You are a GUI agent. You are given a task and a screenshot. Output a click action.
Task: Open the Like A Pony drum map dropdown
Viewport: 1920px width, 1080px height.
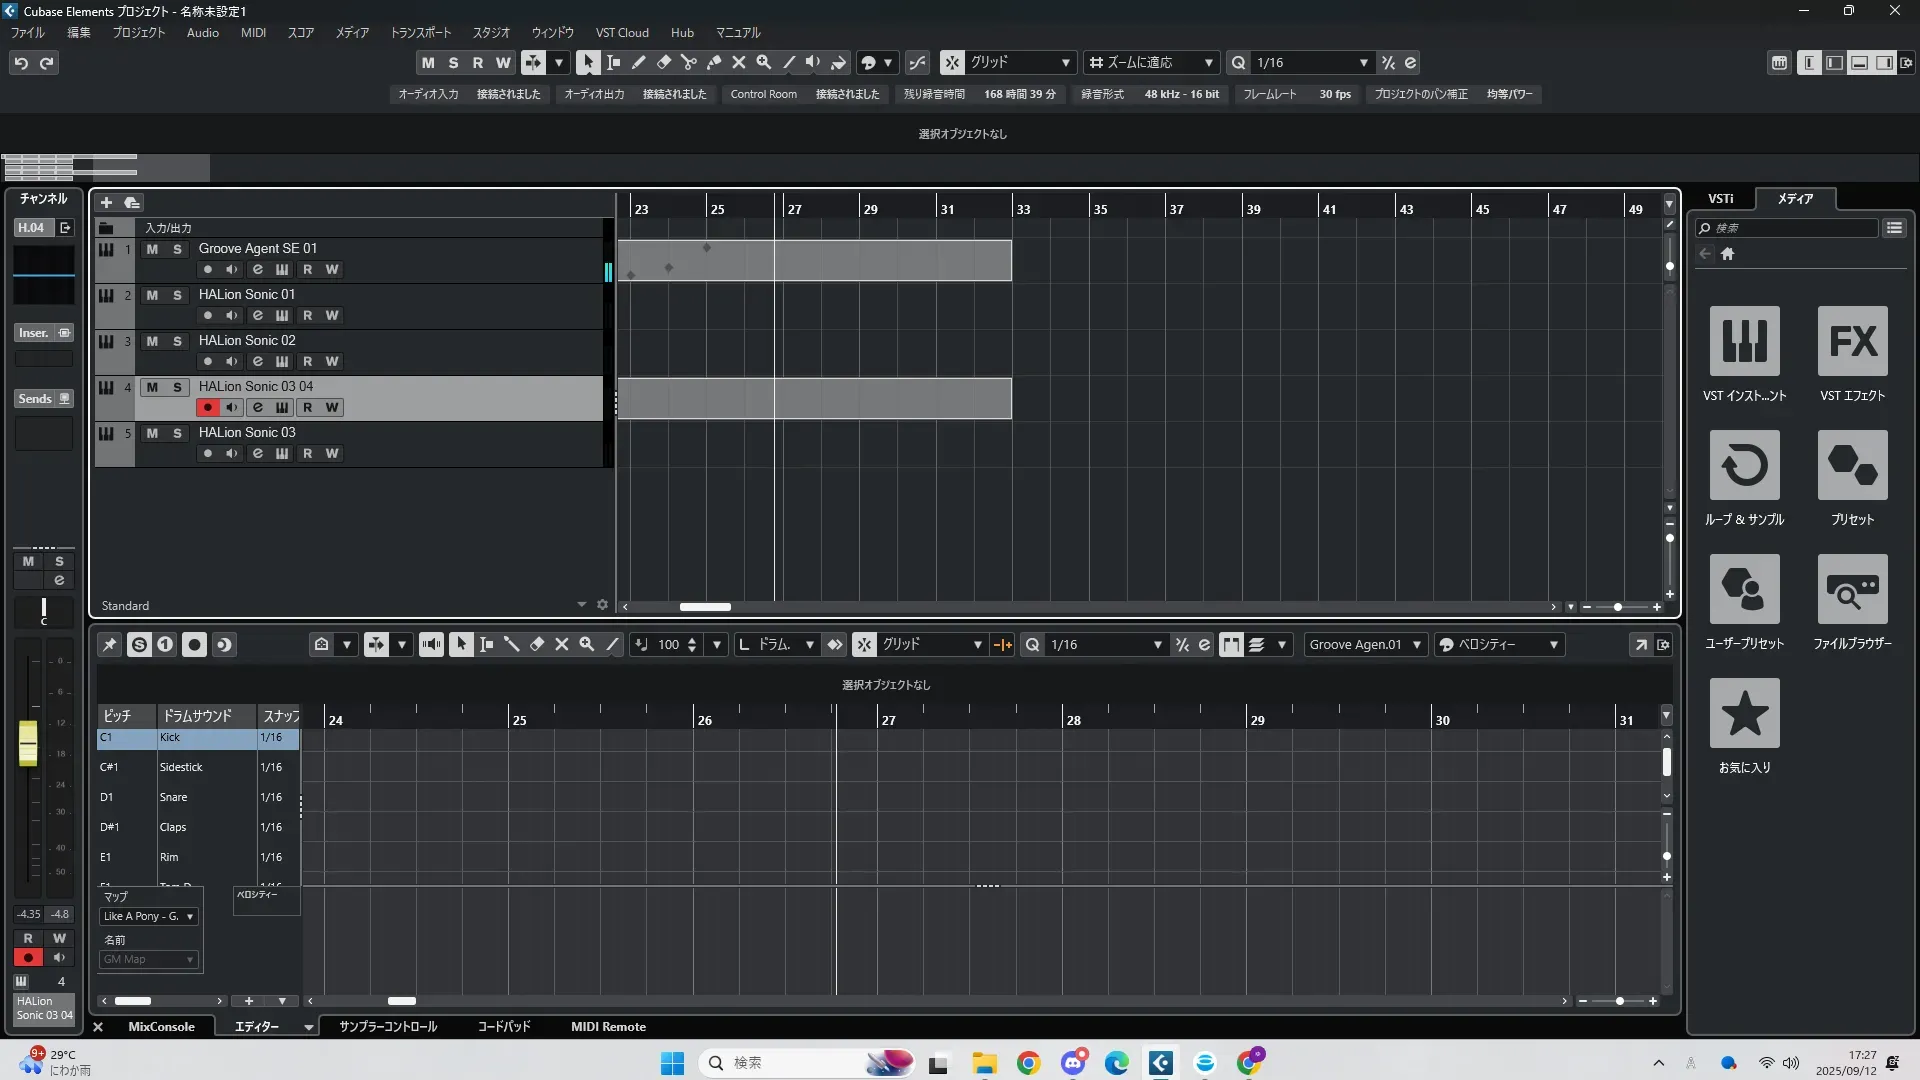tap(189, 916)
